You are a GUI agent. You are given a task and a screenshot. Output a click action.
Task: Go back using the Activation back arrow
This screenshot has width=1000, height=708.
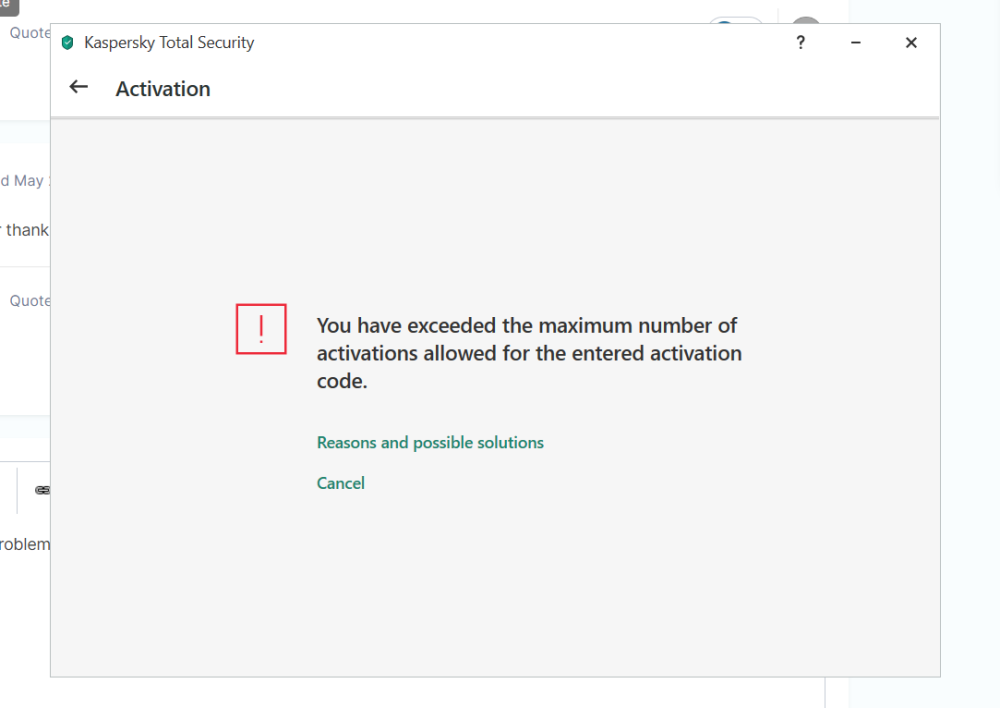(x=78, y=87)
